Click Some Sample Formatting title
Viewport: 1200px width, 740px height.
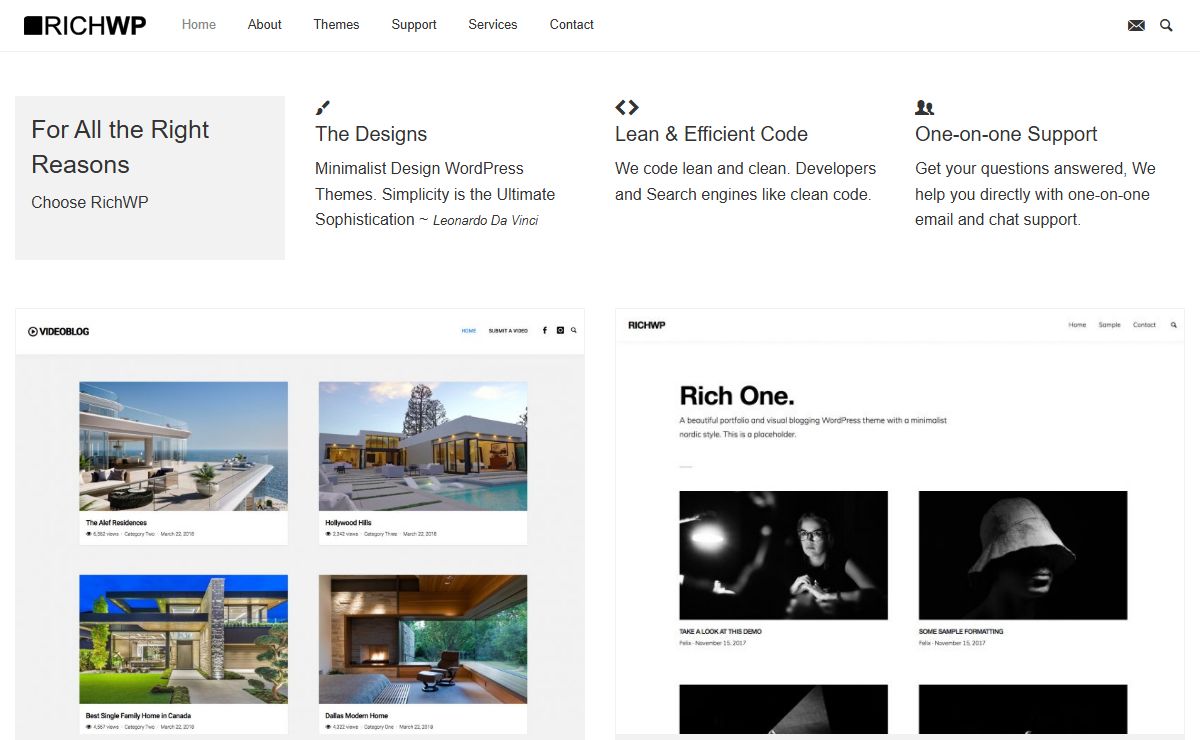961,632
